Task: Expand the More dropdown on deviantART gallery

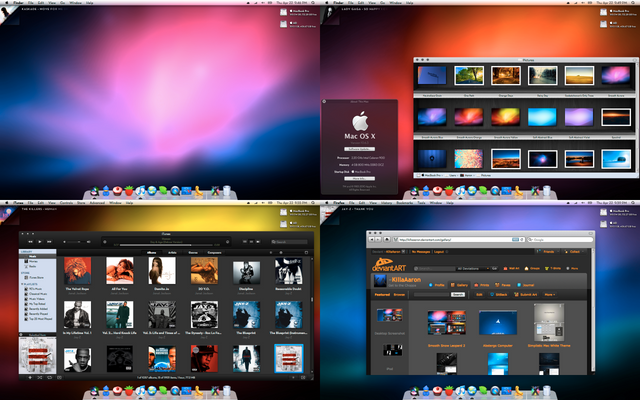Action: [x=549, y=295]
